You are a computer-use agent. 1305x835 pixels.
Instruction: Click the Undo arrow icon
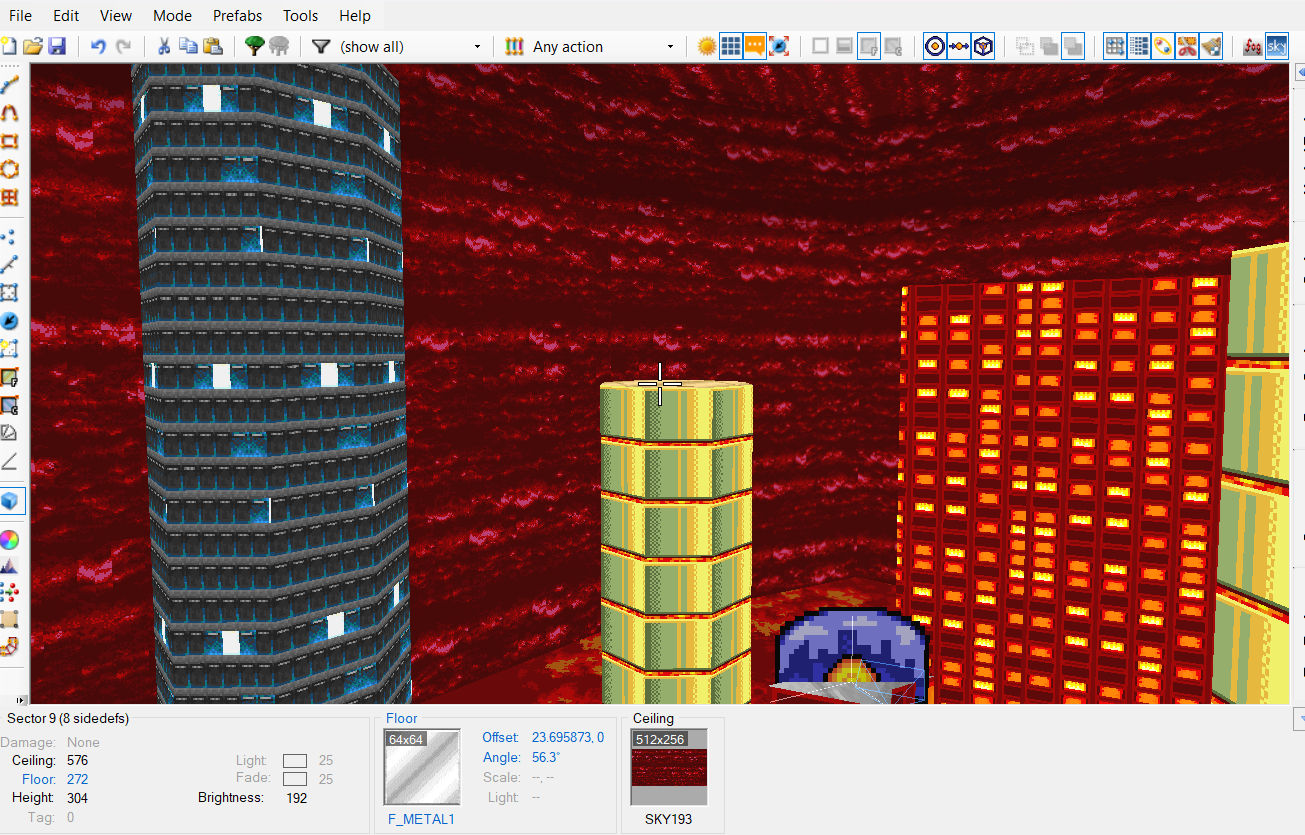coord(98,46)
